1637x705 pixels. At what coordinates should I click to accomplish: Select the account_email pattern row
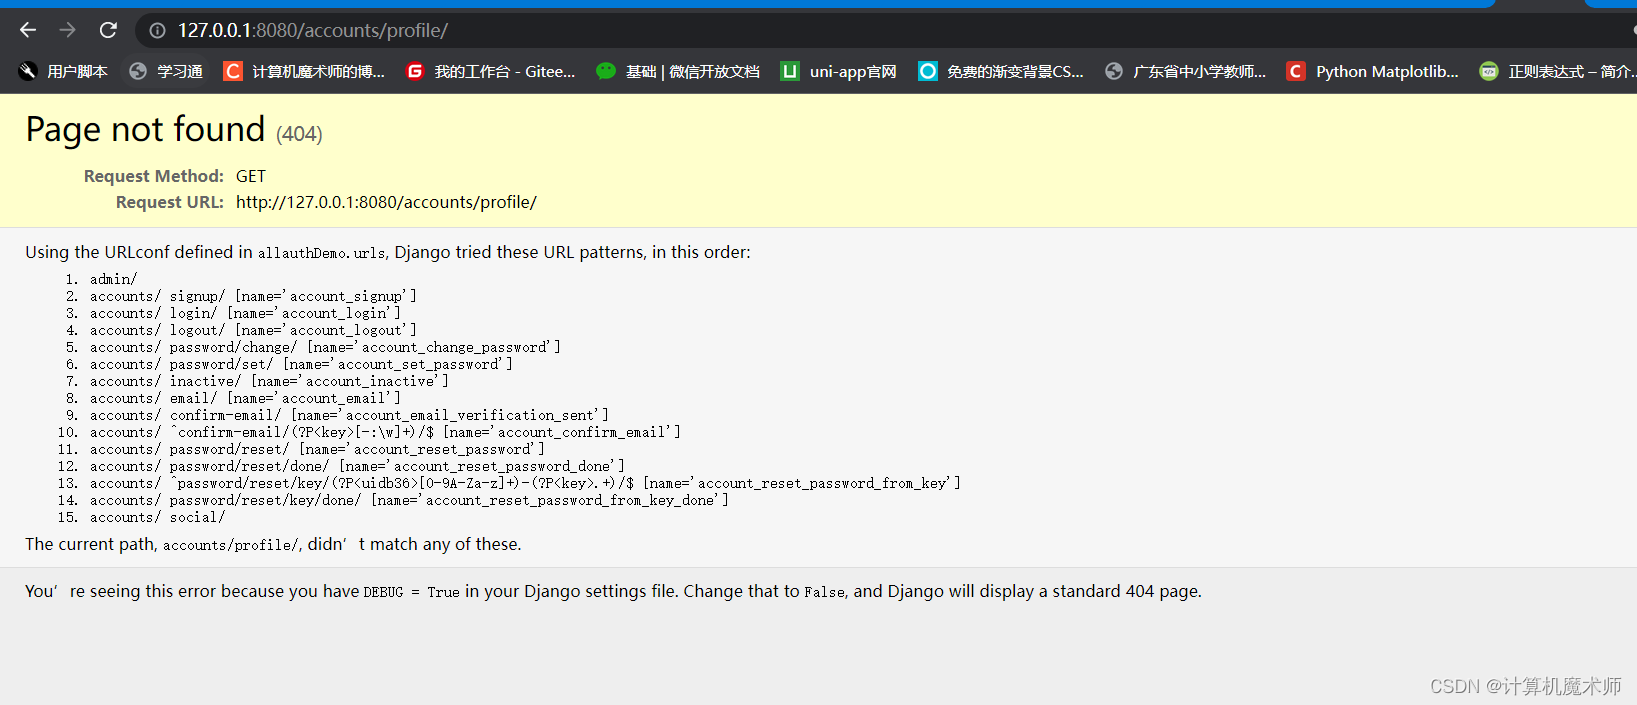245,398
